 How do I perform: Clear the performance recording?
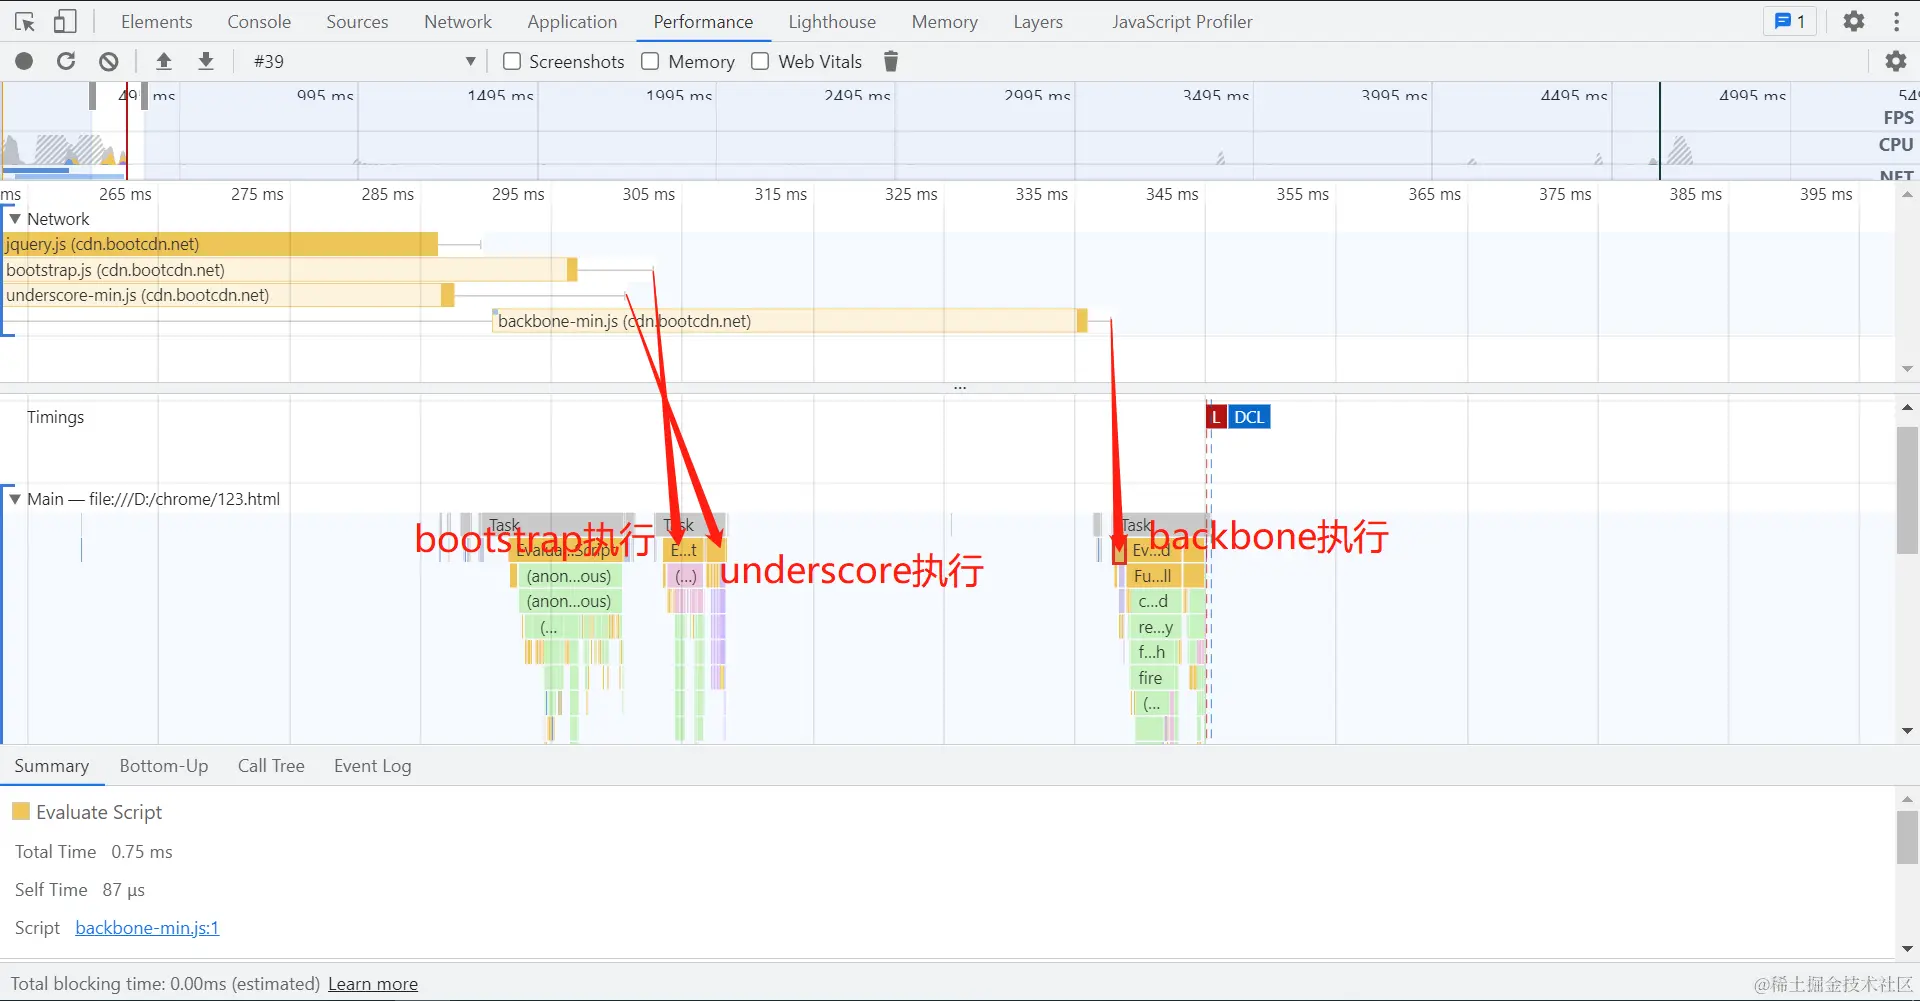coord(109,61)
